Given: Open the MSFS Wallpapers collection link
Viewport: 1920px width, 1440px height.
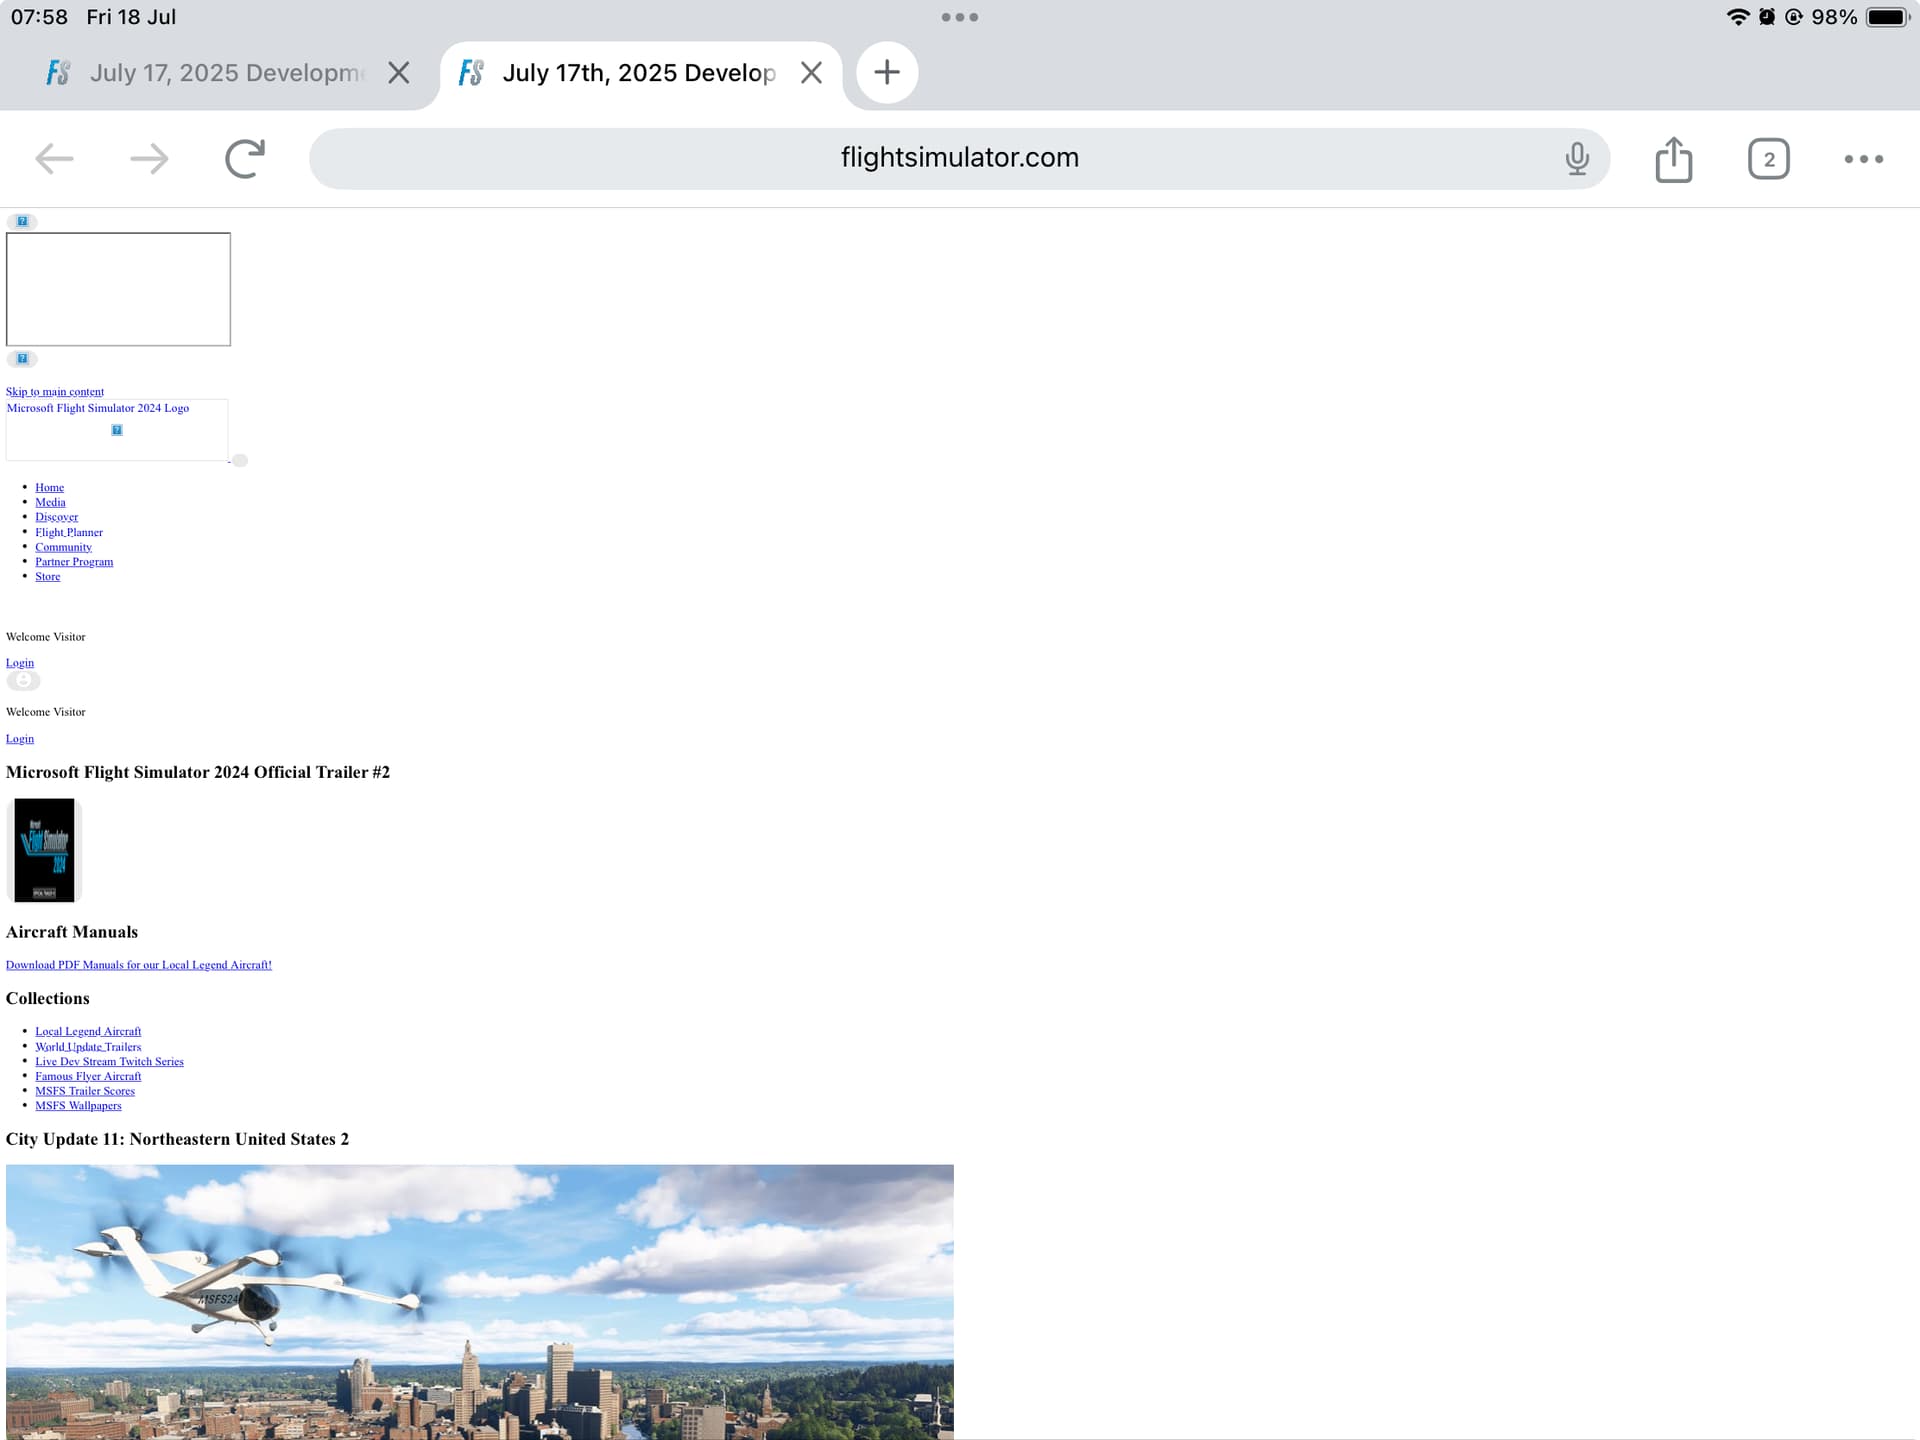Looking at the screenshot, I should [x=78, y=1106].
